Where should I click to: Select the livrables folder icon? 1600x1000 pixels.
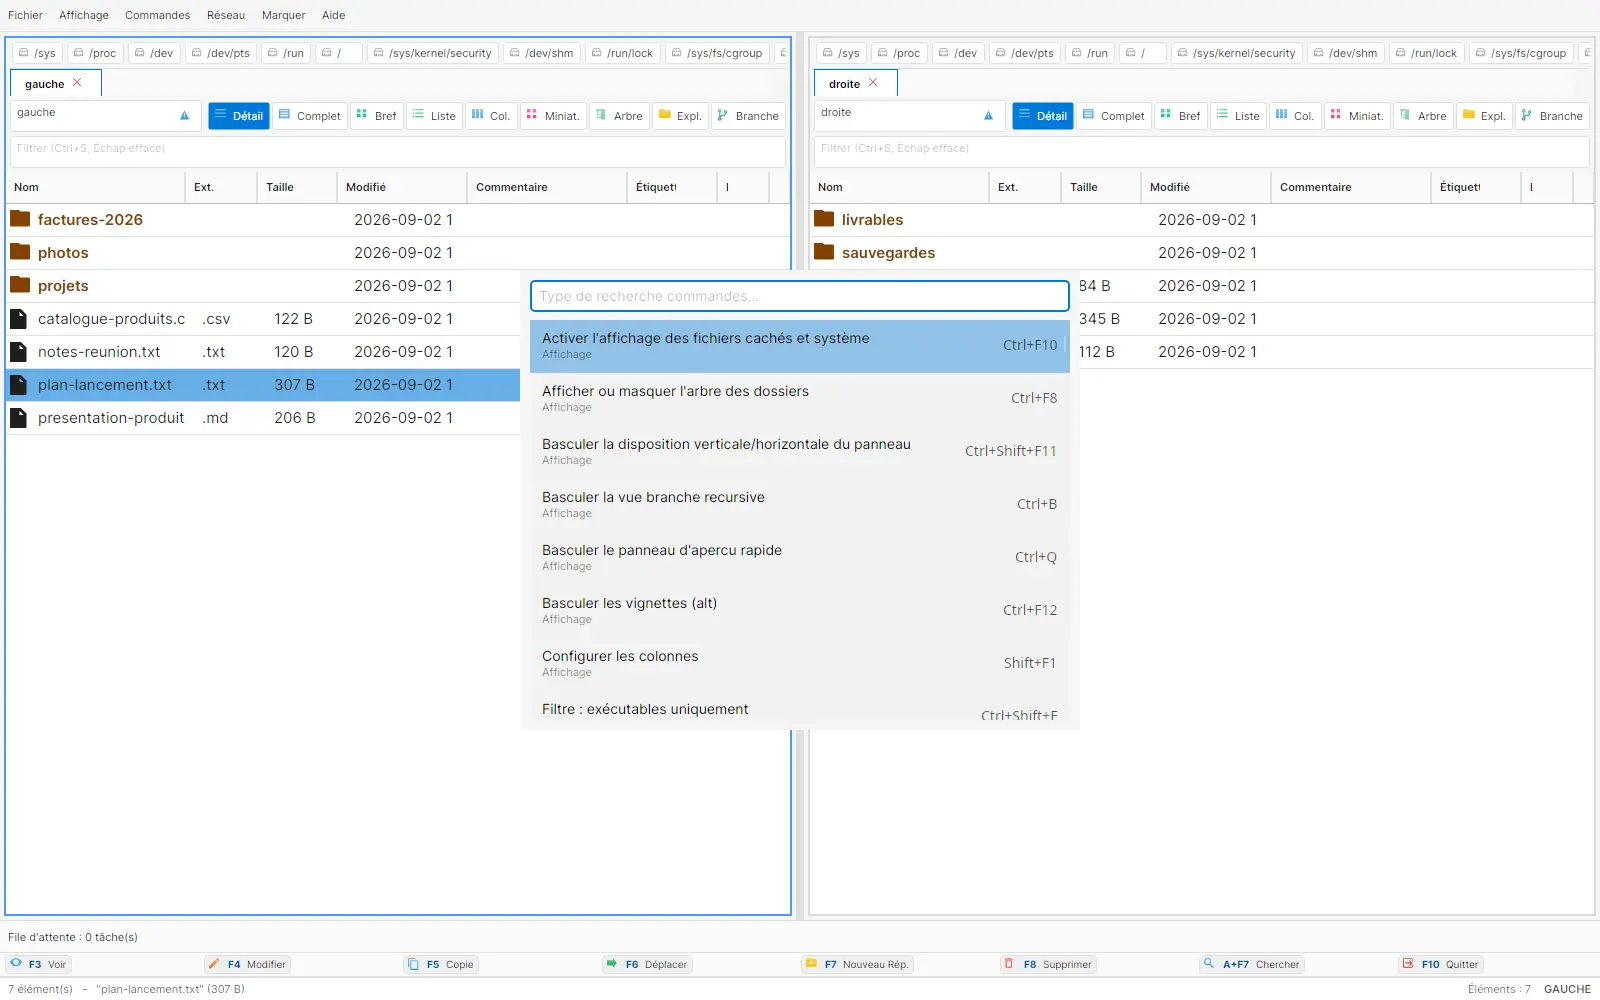(x=824, y=219)
